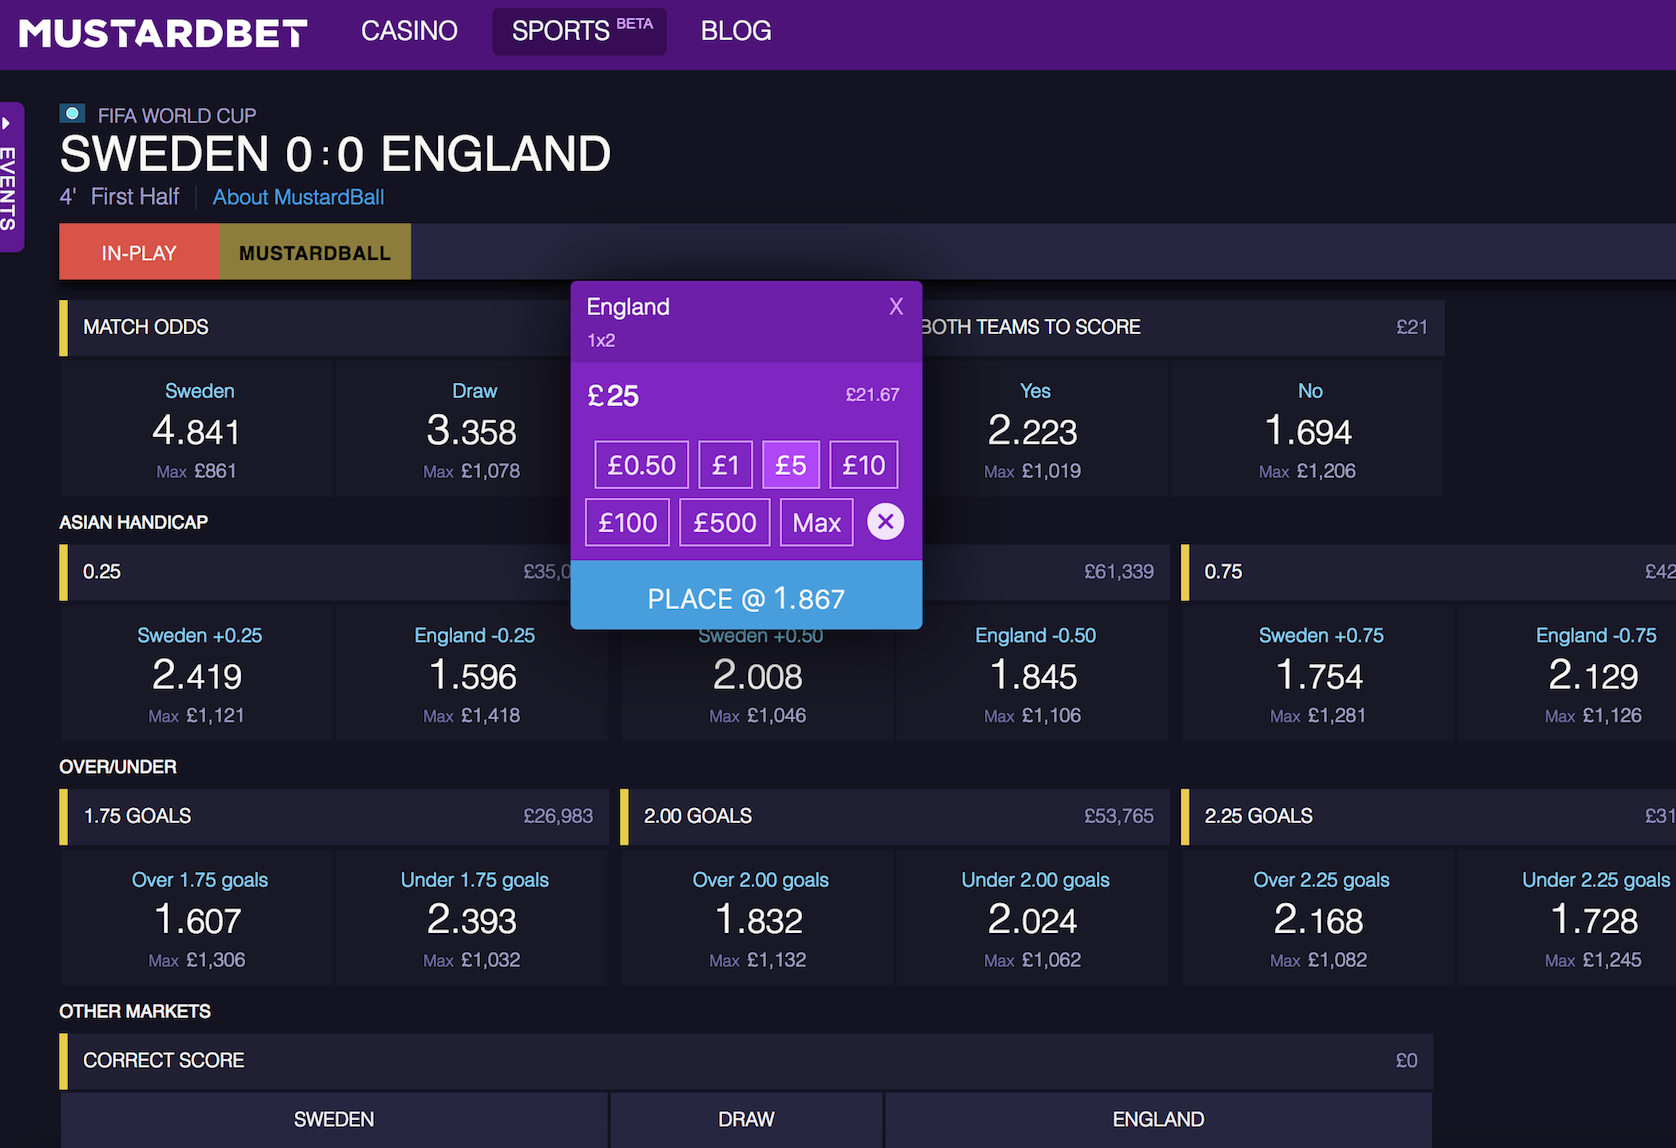Click the Sweden 0:0 England headline

pyautogui.click(x=335, y=154)
